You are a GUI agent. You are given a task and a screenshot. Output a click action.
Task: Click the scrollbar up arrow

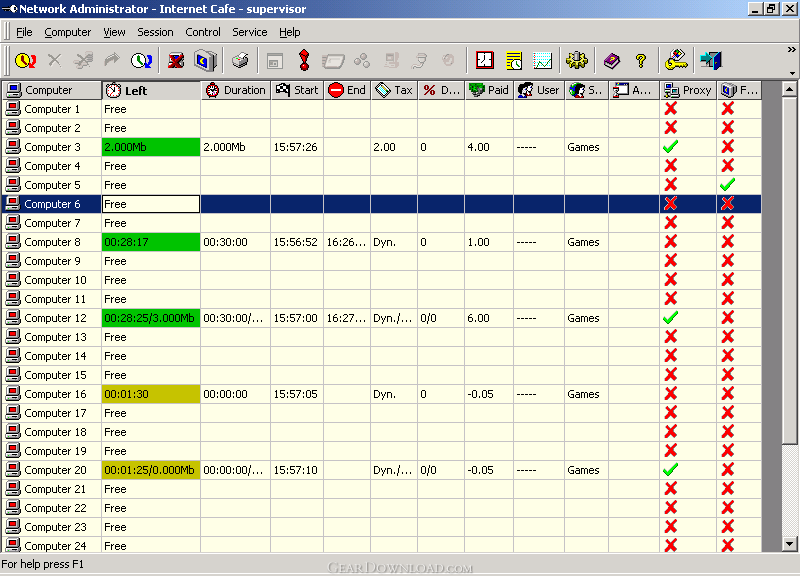pos(789,89)
